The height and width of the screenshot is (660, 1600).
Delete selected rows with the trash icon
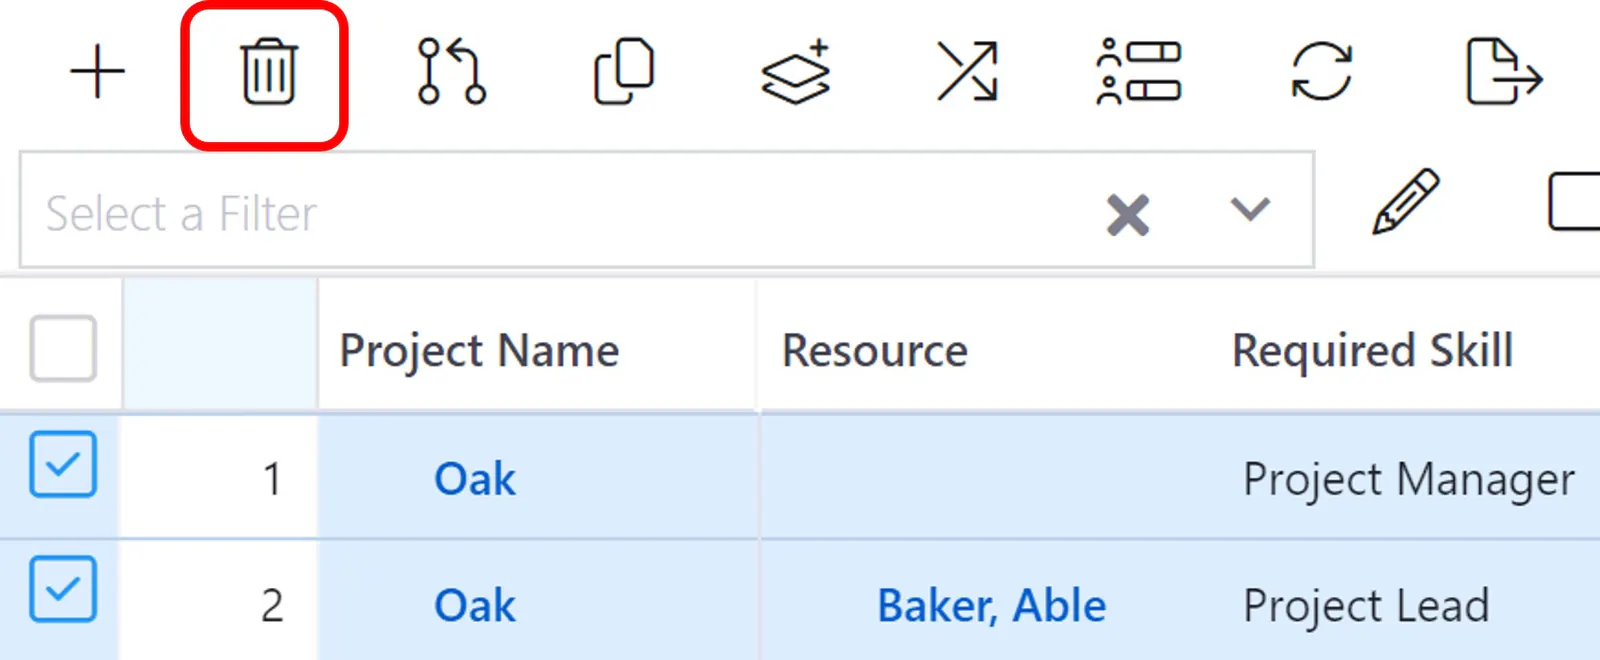click(x=268, y=72)
